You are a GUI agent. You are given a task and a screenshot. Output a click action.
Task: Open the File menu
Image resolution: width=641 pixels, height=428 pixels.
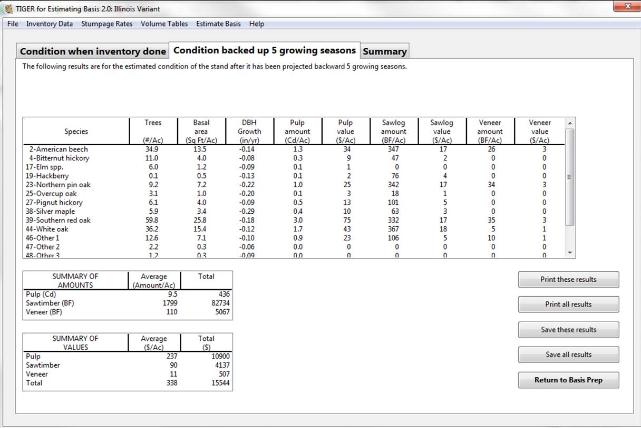[13, 23]
